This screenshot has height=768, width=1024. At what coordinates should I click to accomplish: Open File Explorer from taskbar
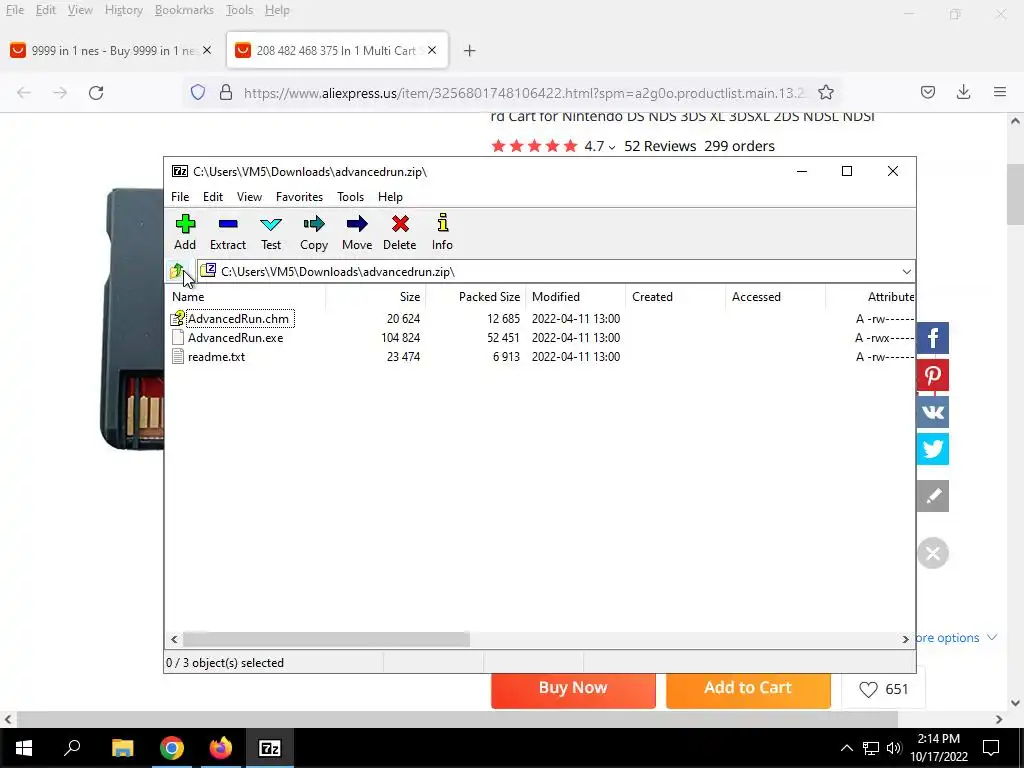tap(122, 748)
